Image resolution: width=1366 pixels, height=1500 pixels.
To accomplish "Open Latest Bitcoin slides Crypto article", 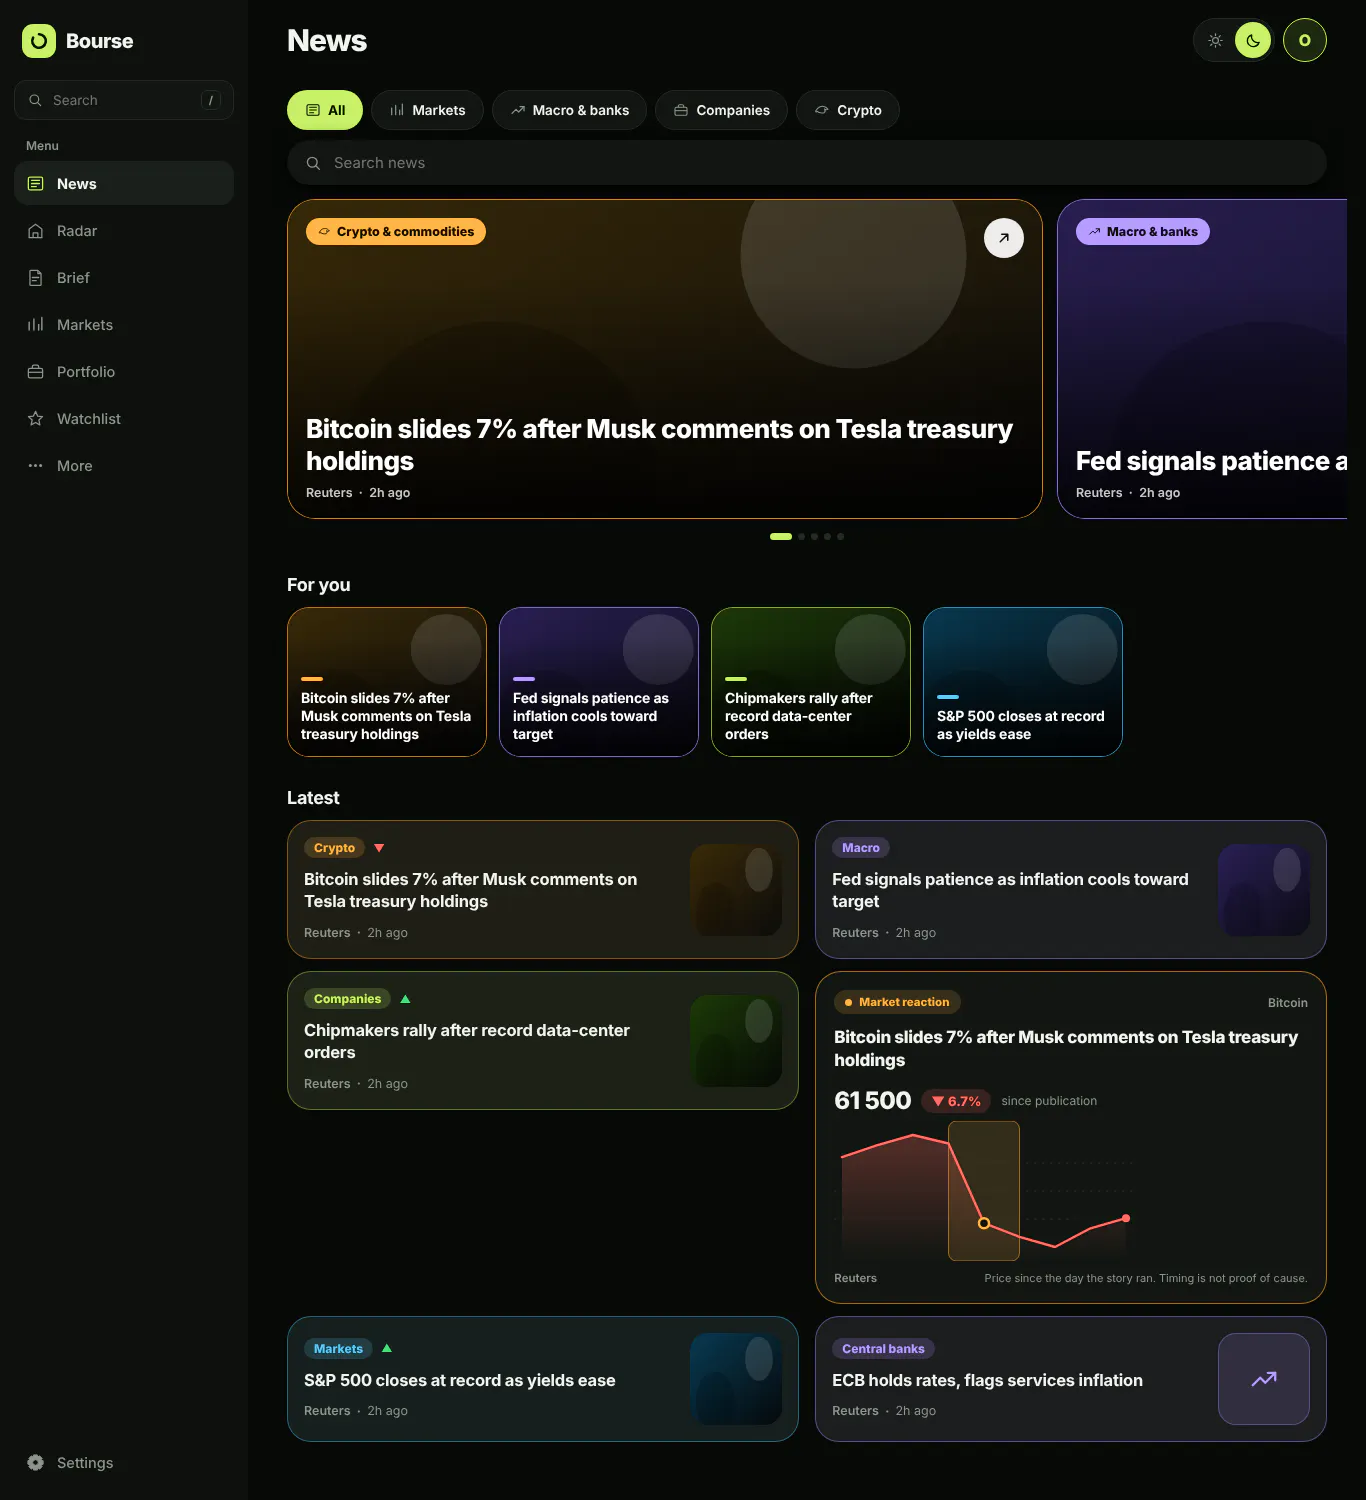I will click(543, 890).
